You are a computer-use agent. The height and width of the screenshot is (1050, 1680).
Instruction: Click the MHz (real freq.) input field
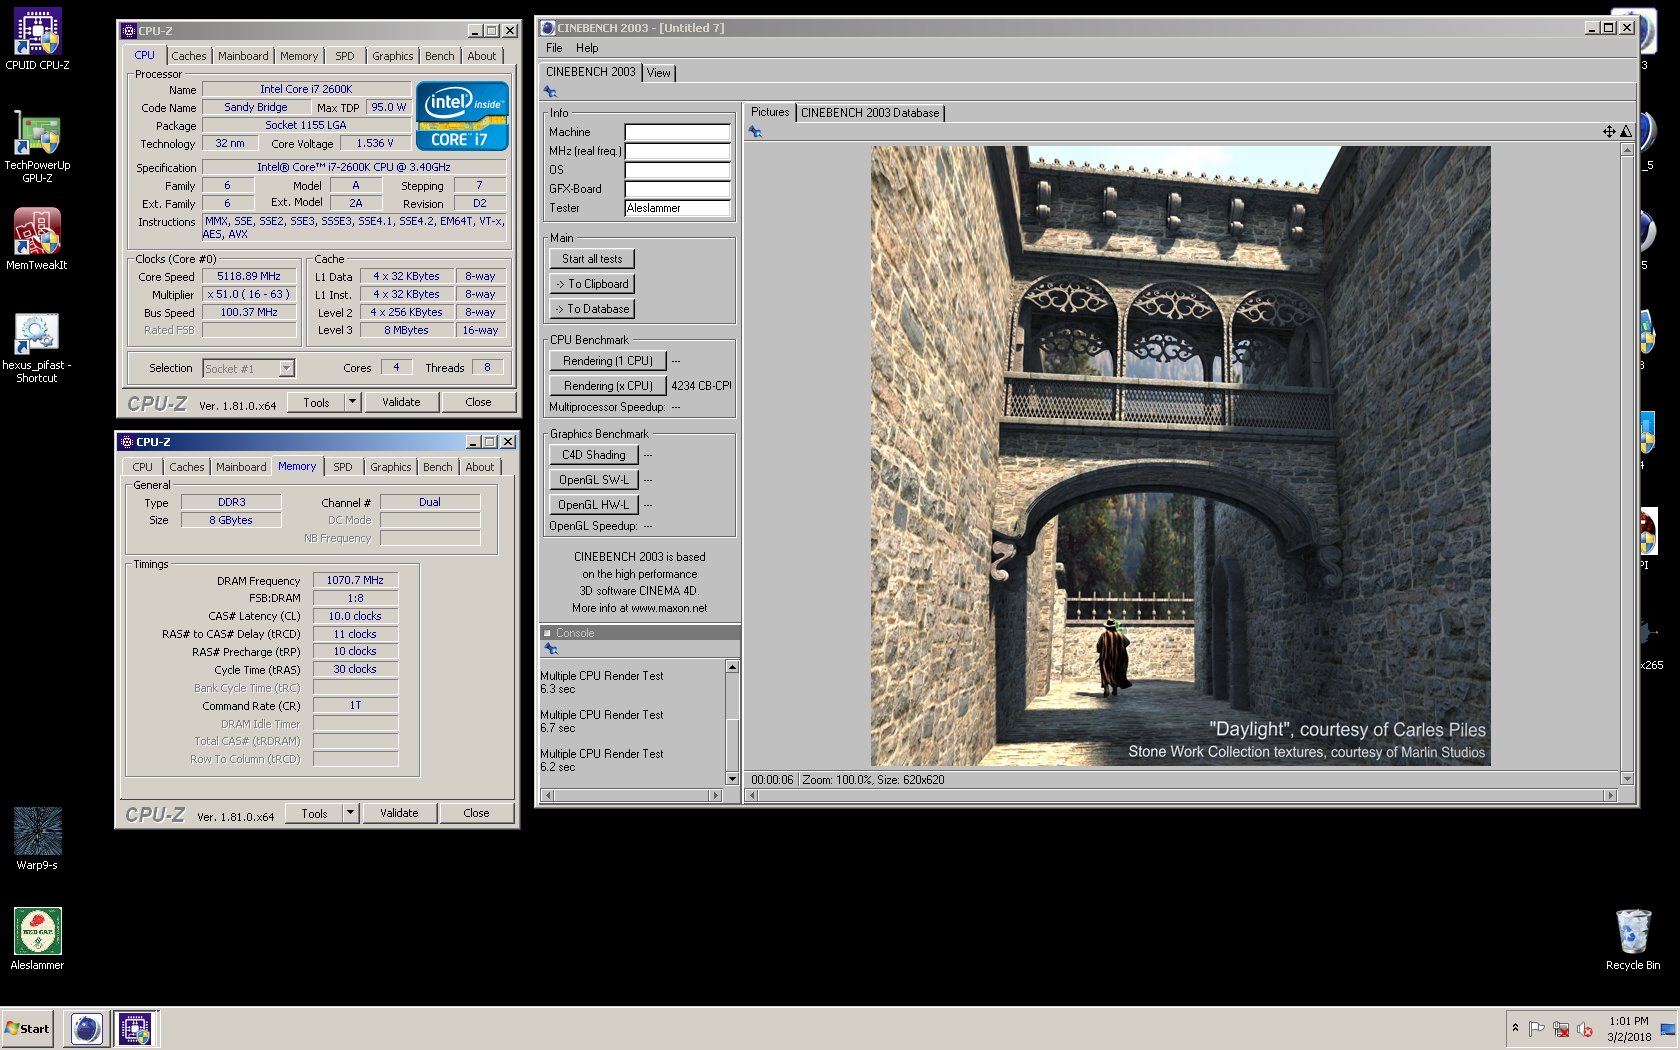(x=678, y=151)
